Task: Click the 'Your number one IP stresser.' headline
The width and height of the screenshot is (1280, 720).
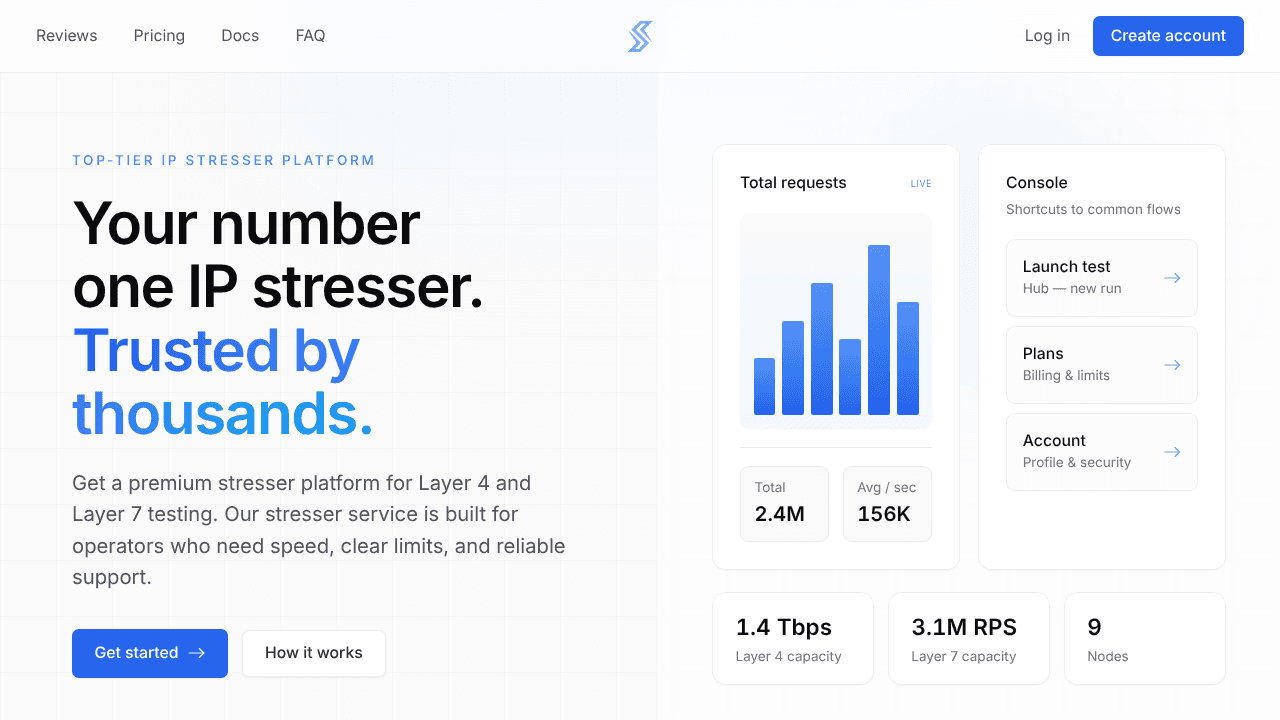Action: pyautogui.click(x=278, y=255)
